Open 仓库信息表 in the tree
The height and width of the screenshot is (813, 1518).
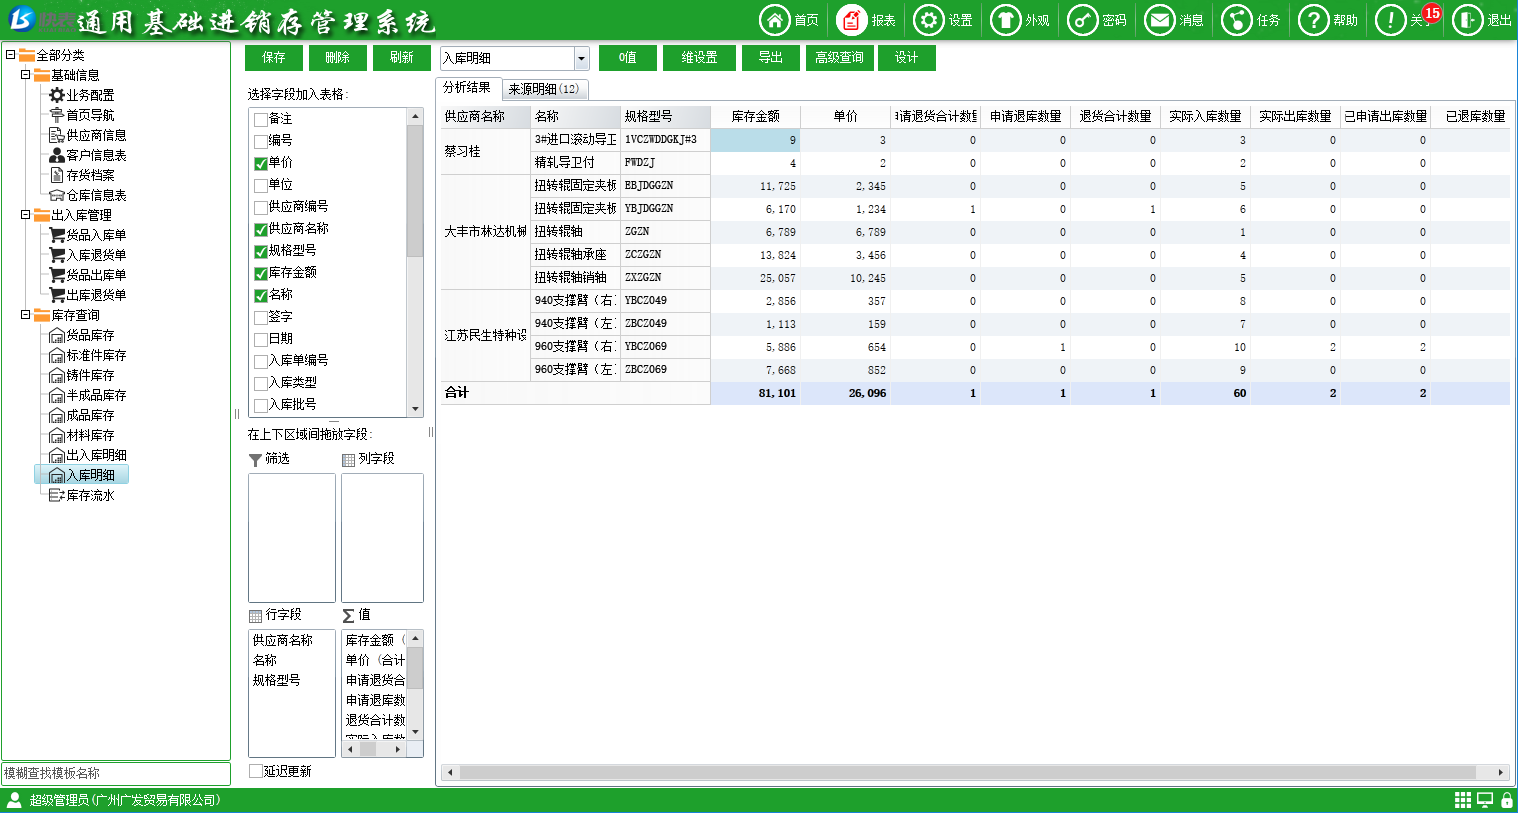tap(88, 195)
